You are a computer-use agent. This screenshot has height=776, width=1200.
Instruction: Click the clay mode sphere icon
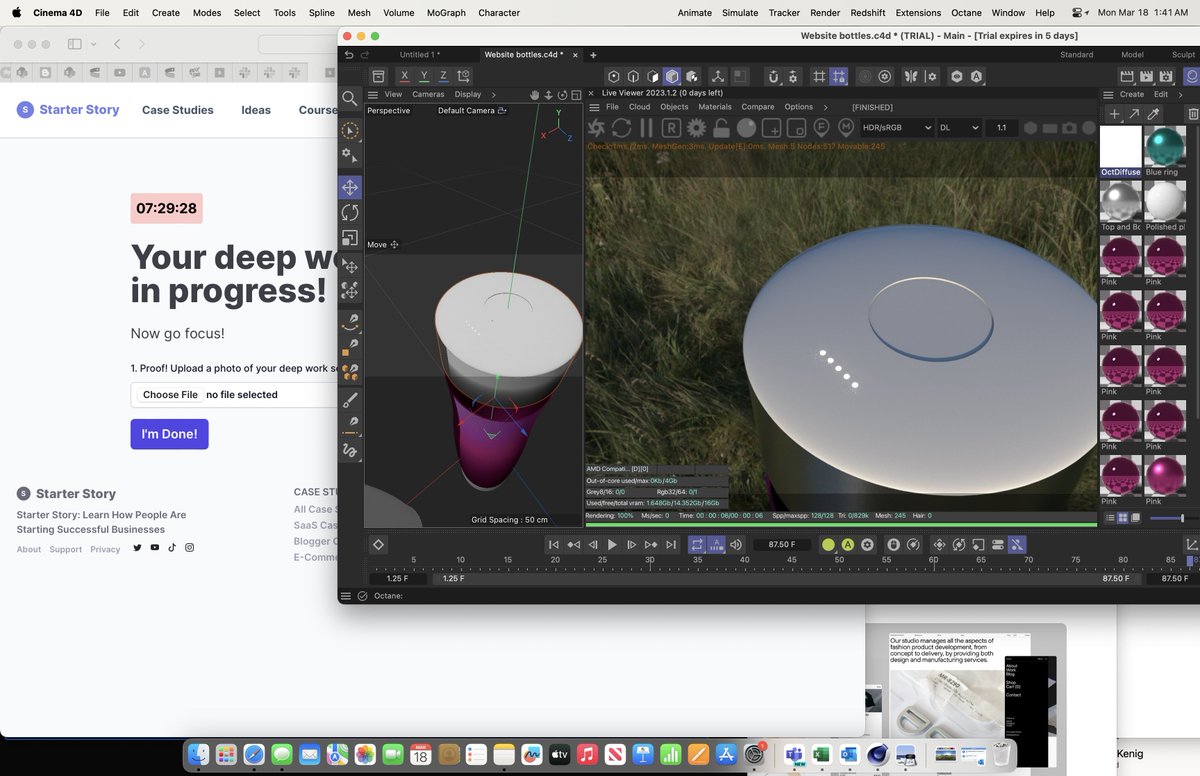[746, 128]
